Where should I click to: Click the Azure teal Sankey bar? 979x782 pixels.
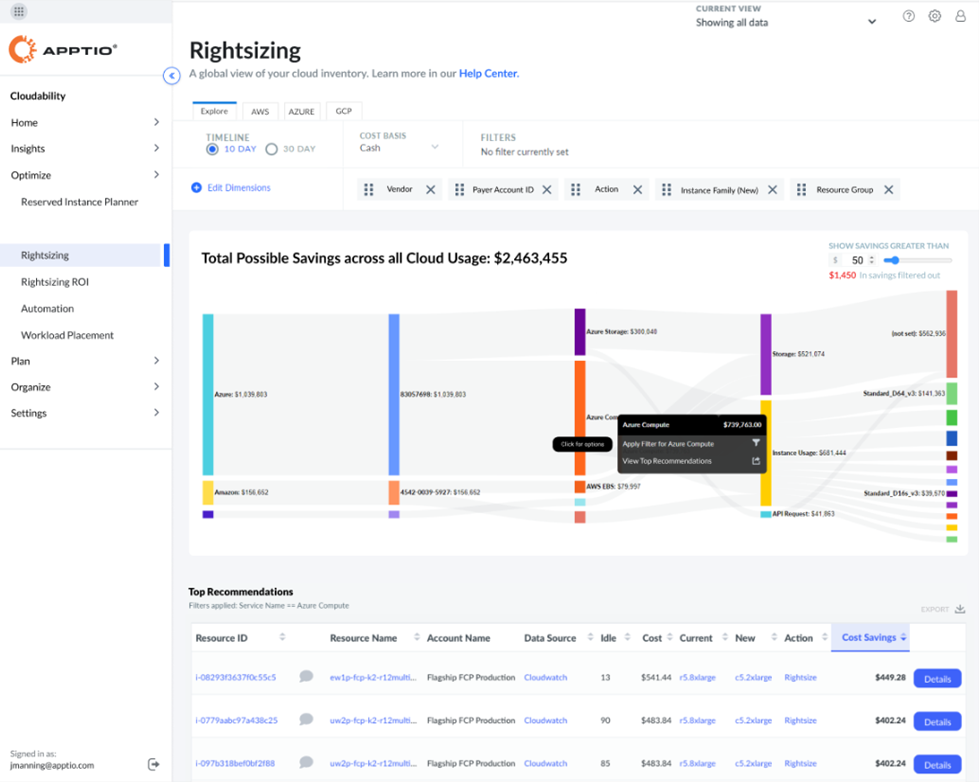pyautogui.click(x=208, y=394)
